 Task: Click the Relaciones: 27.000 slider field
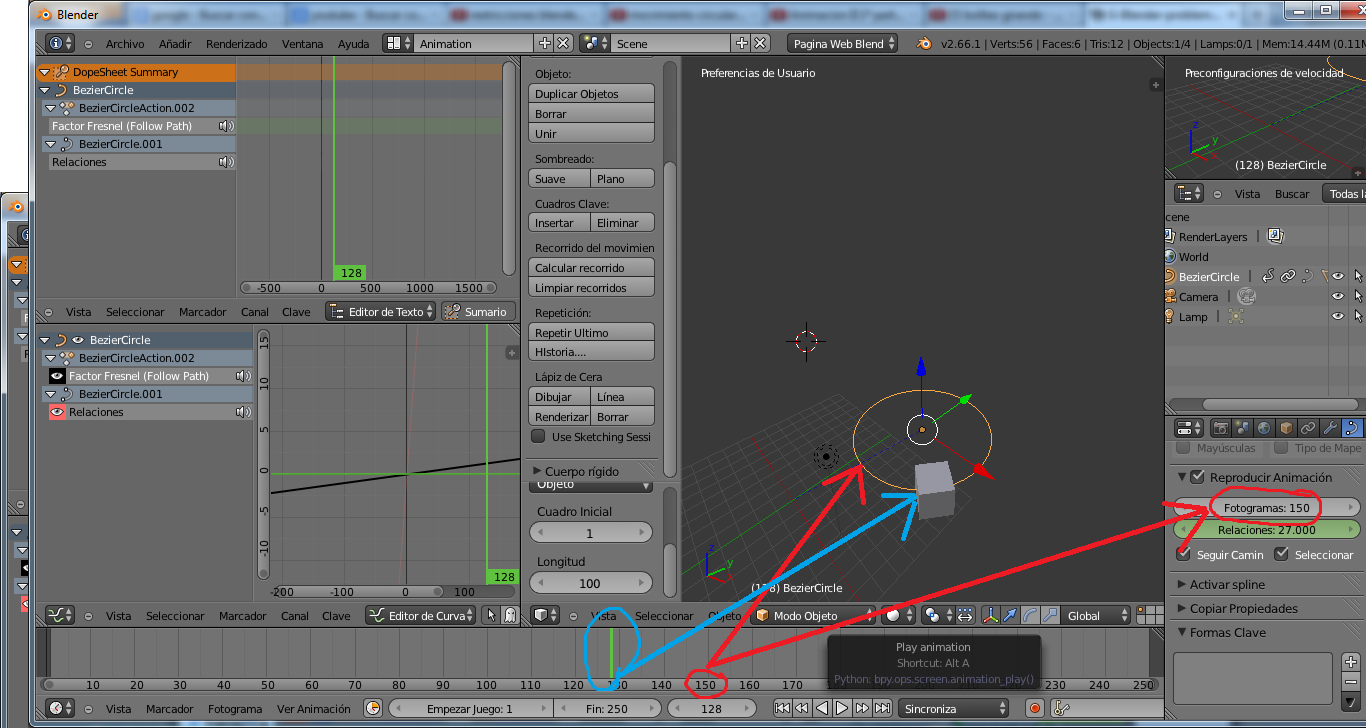(x=1267, y=530)
